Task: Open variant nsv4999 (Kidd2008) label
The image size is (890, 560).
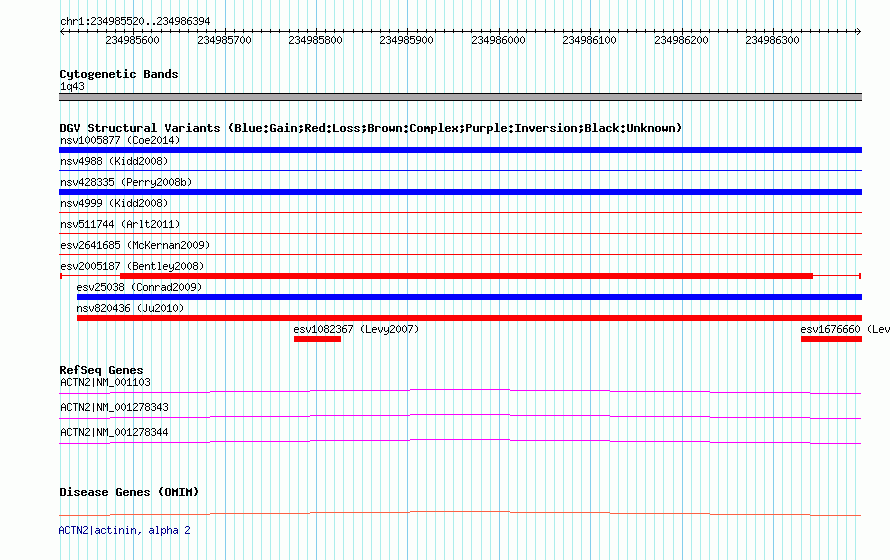Action: click(x=114, y=203)
